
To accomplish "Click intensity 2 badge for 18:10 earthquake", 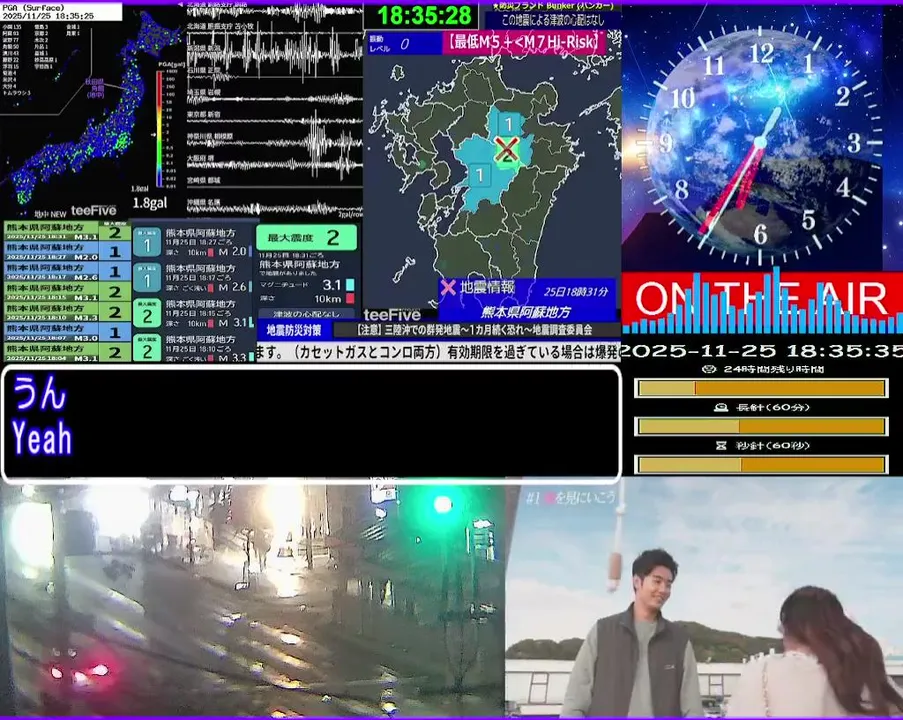I will tap(147, 348).
